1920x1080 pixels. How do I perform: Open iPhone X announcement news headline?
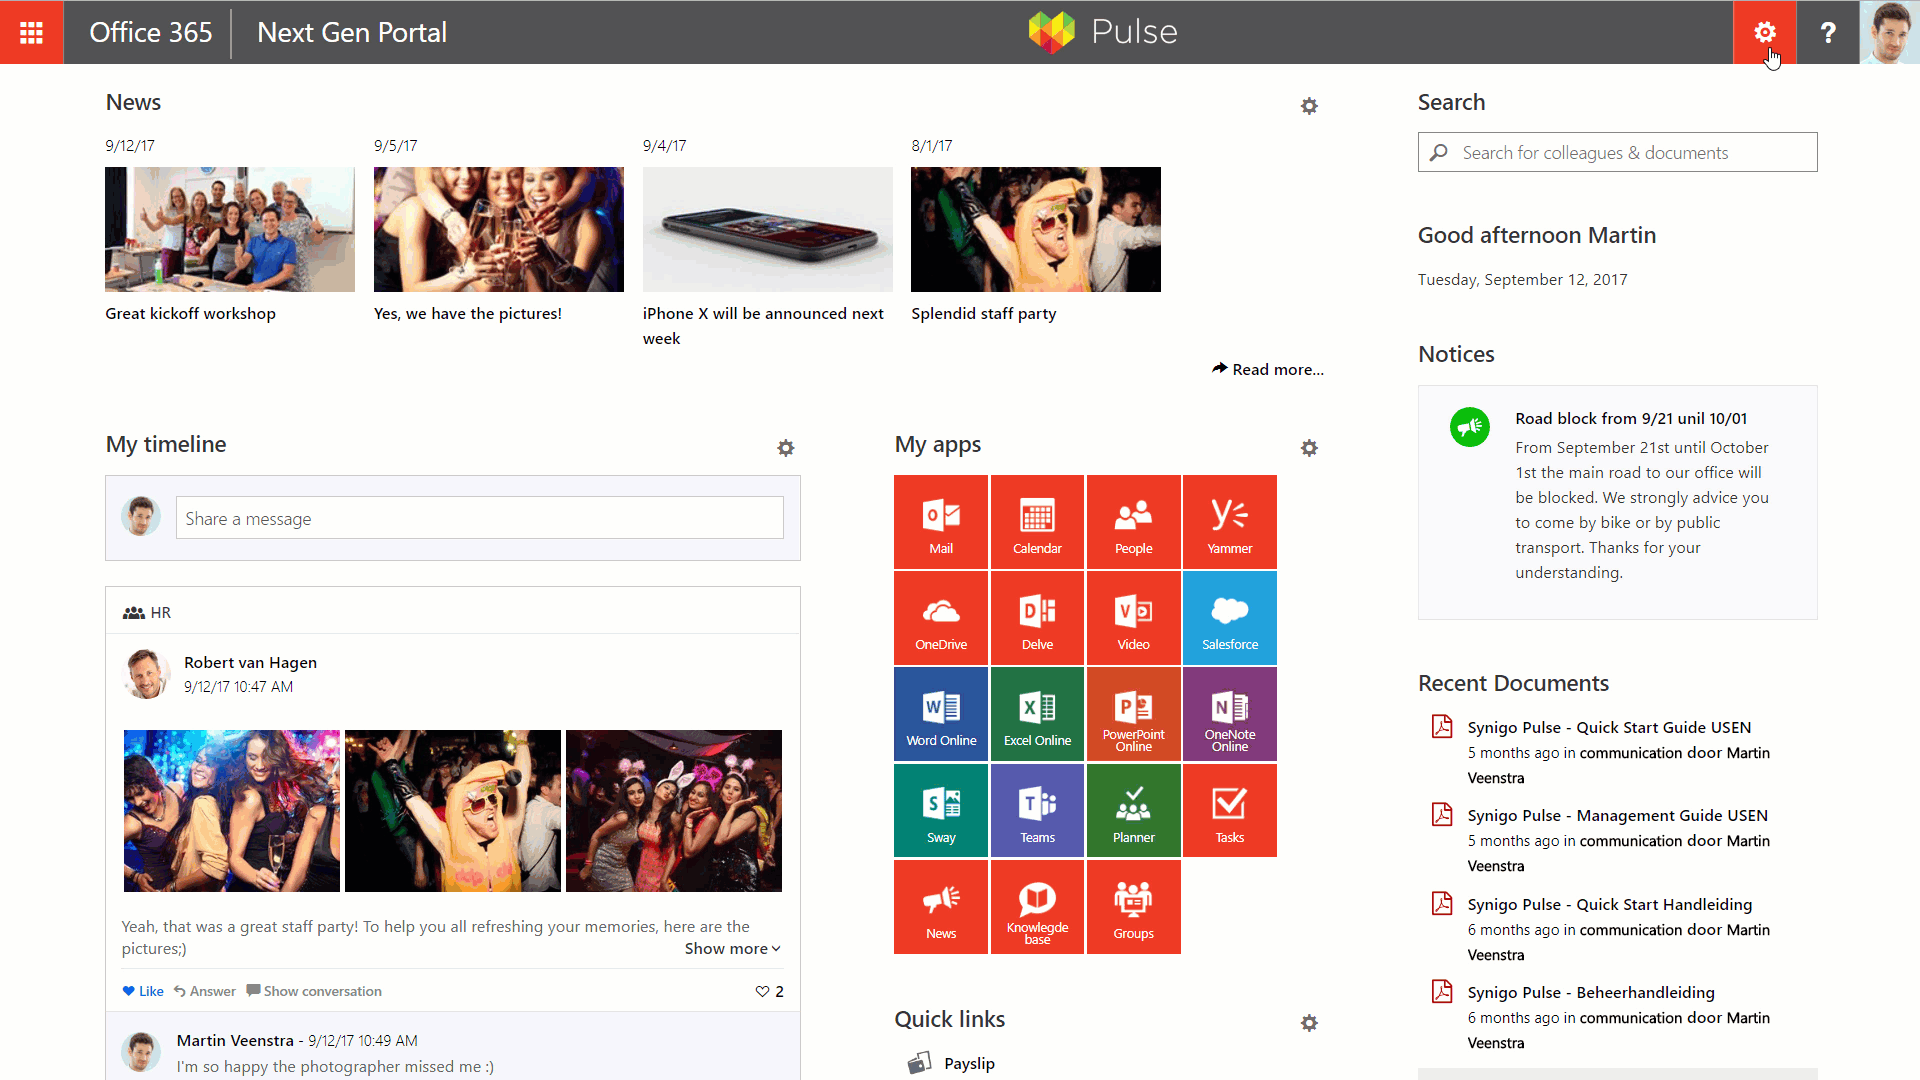pos(763,326)
